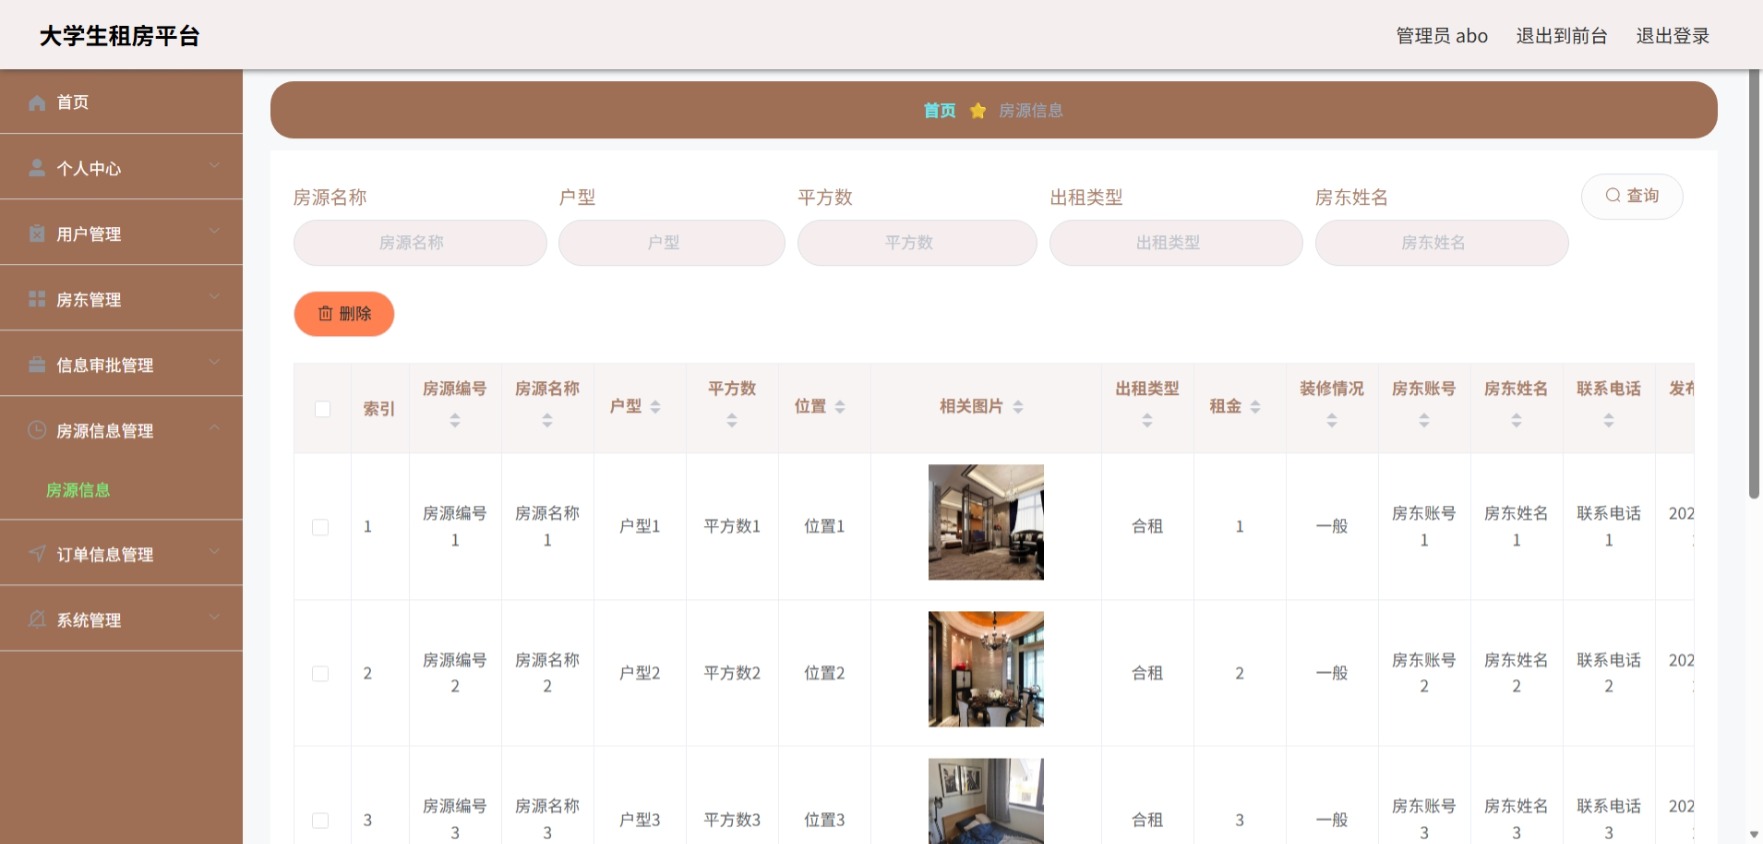Sort by 房东姓名 column arrows
This screenshot has height=844, width=1763.
[1516, 421]
